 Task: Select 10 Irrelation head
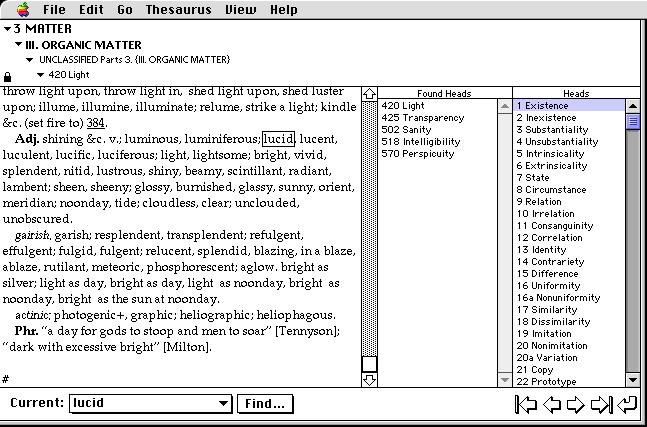(569, 213)
